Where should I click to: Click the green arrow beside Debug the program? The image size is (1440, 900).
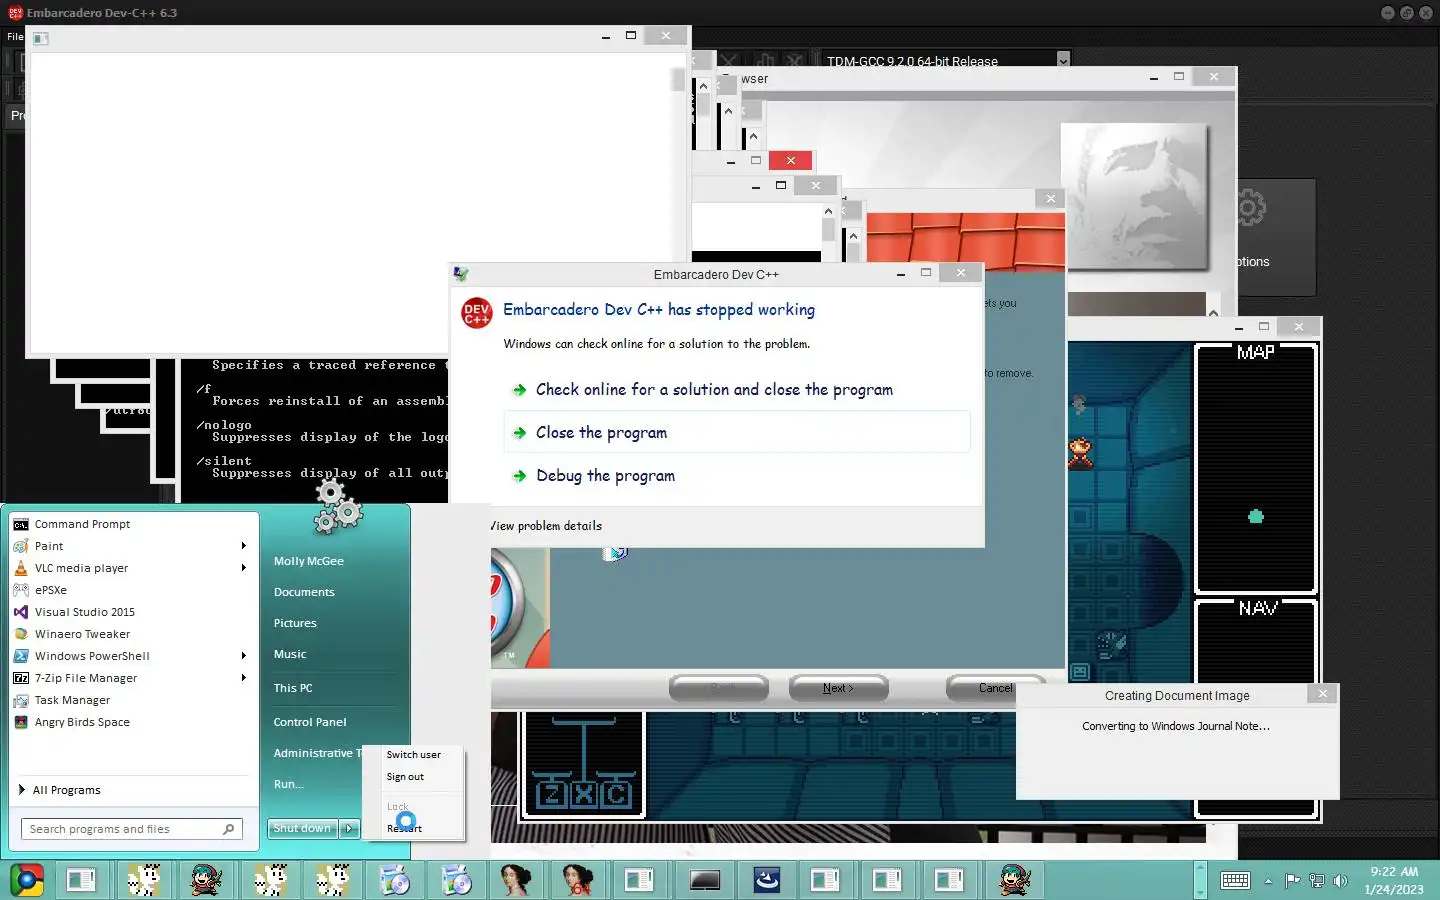tap(519, 476)
